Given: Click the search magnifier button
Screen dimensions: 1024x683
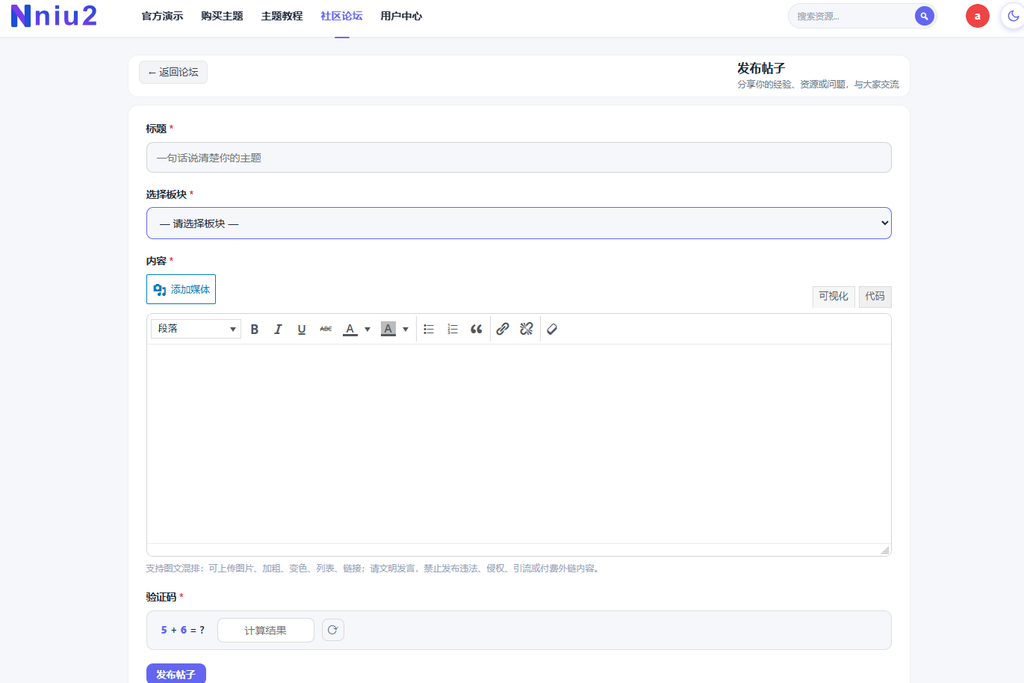Looking at the screenshot, I should click(x=923, y=16).
